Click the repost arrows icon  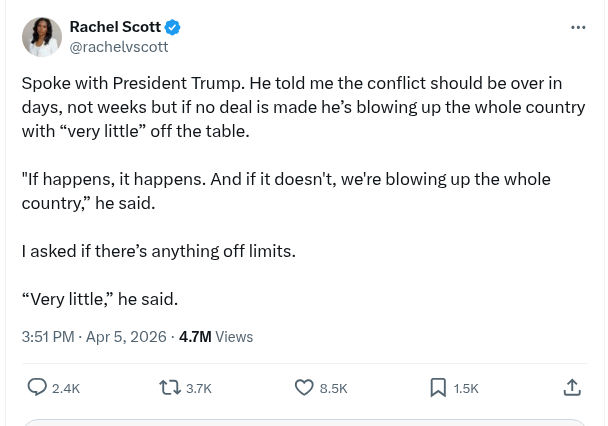(170, 387)
